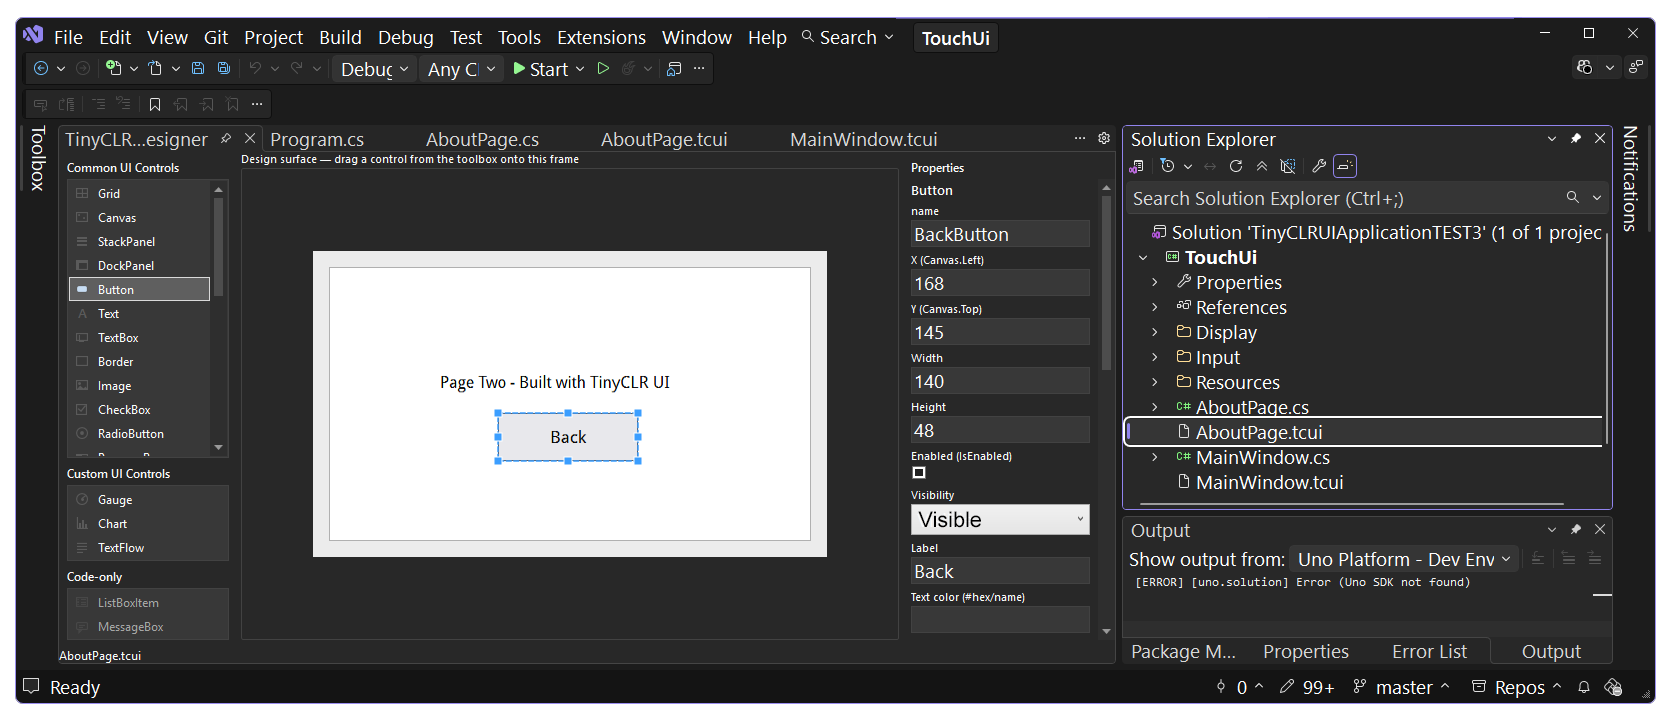
Task: Pin the TinyCLR Designer tab
Action: [x=226, y=139]
